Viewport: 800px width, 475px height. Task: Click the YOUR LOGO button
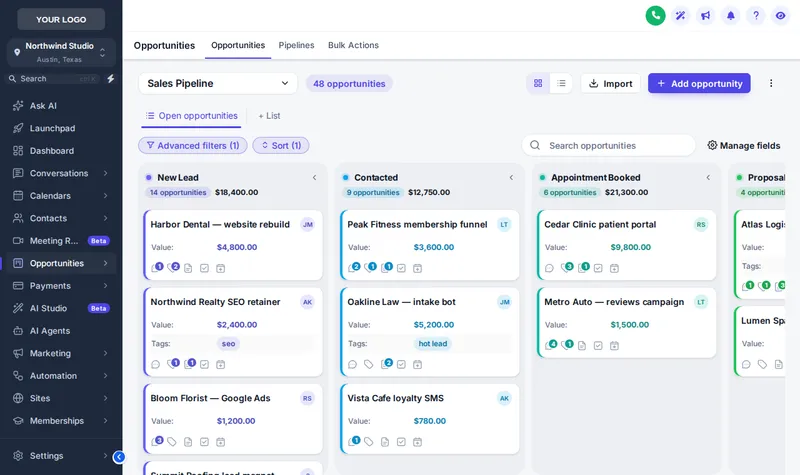(61, 19)
